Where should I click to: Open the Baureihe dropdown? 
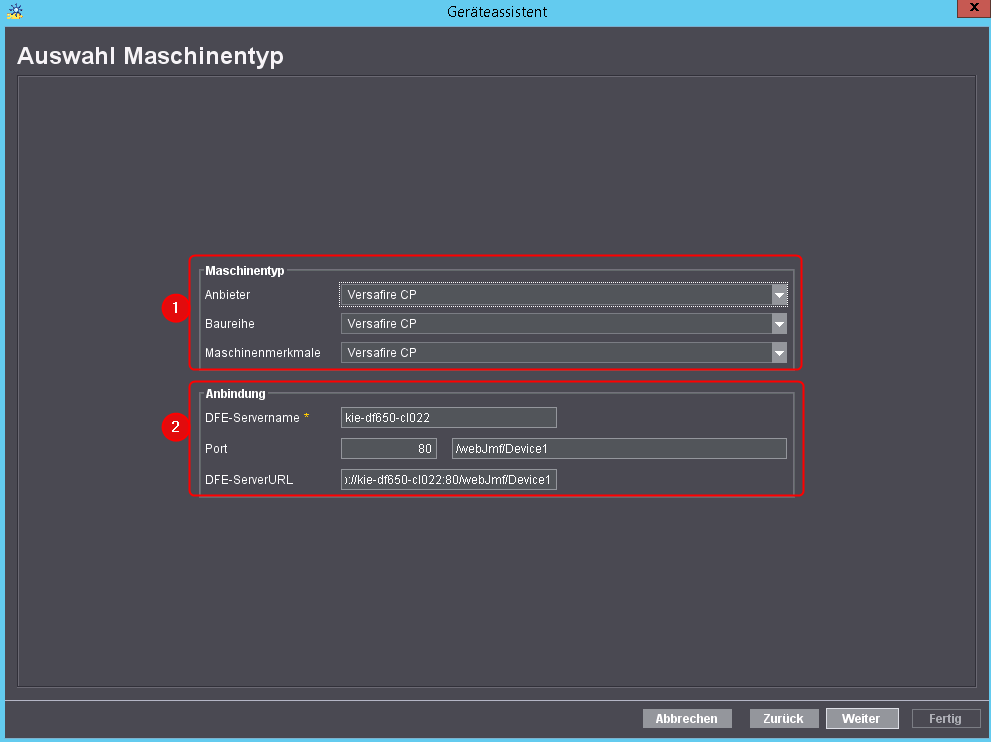tap(563, 324)
